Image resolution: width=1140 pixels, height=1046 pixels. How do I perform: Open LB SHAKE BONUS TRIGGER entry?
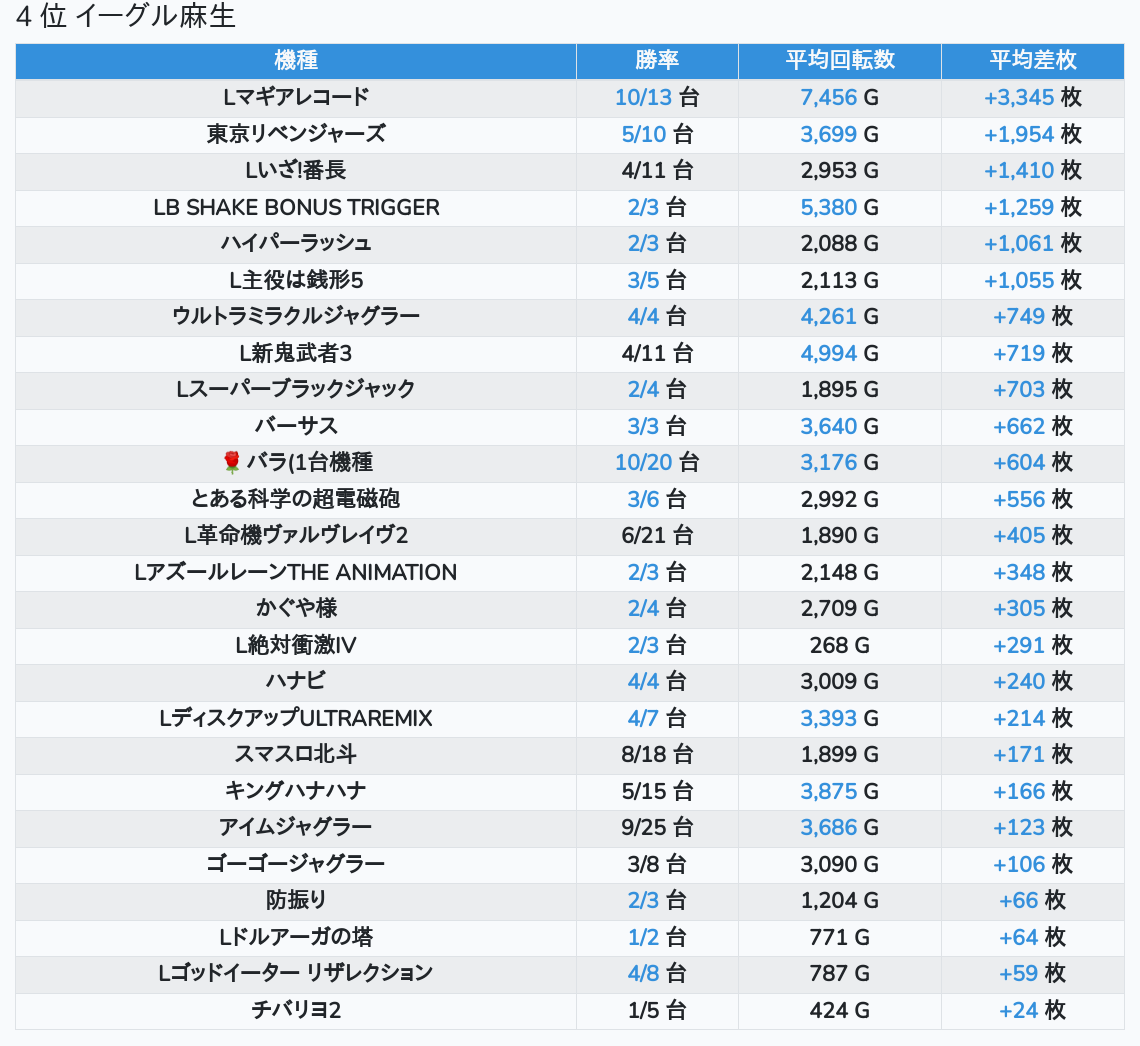point(296,207)
